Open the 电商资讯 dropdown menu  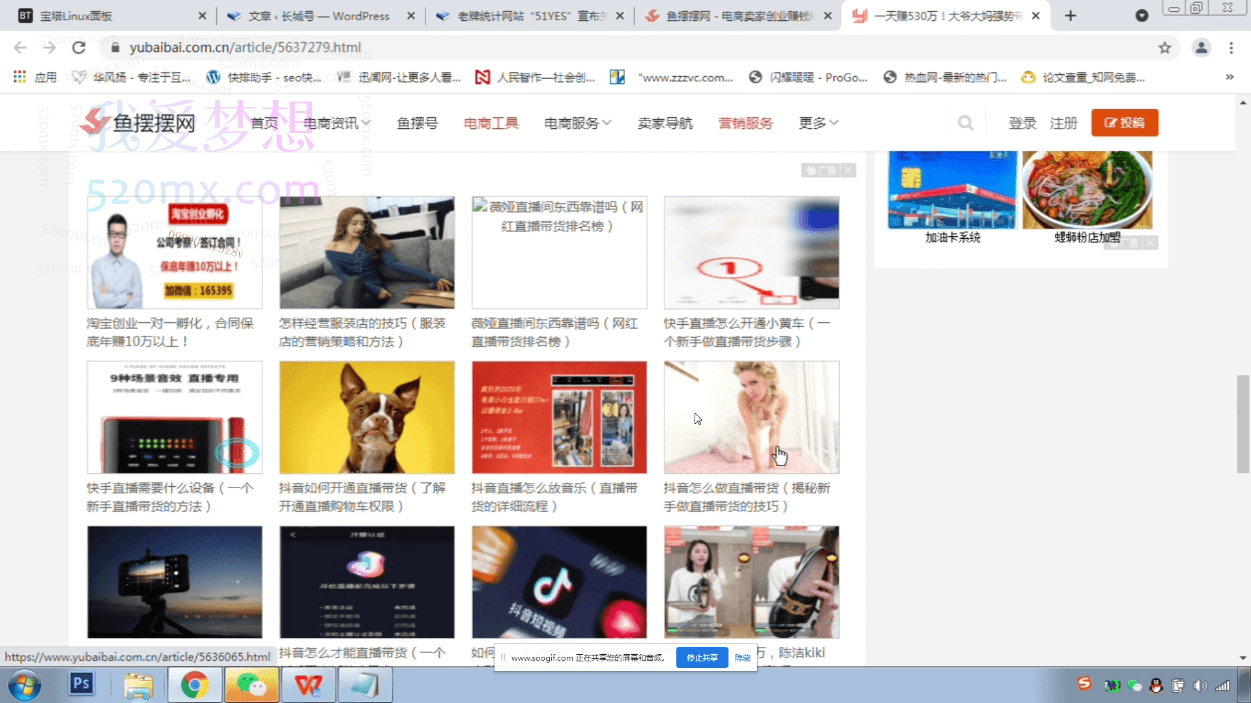pos(329,122)
